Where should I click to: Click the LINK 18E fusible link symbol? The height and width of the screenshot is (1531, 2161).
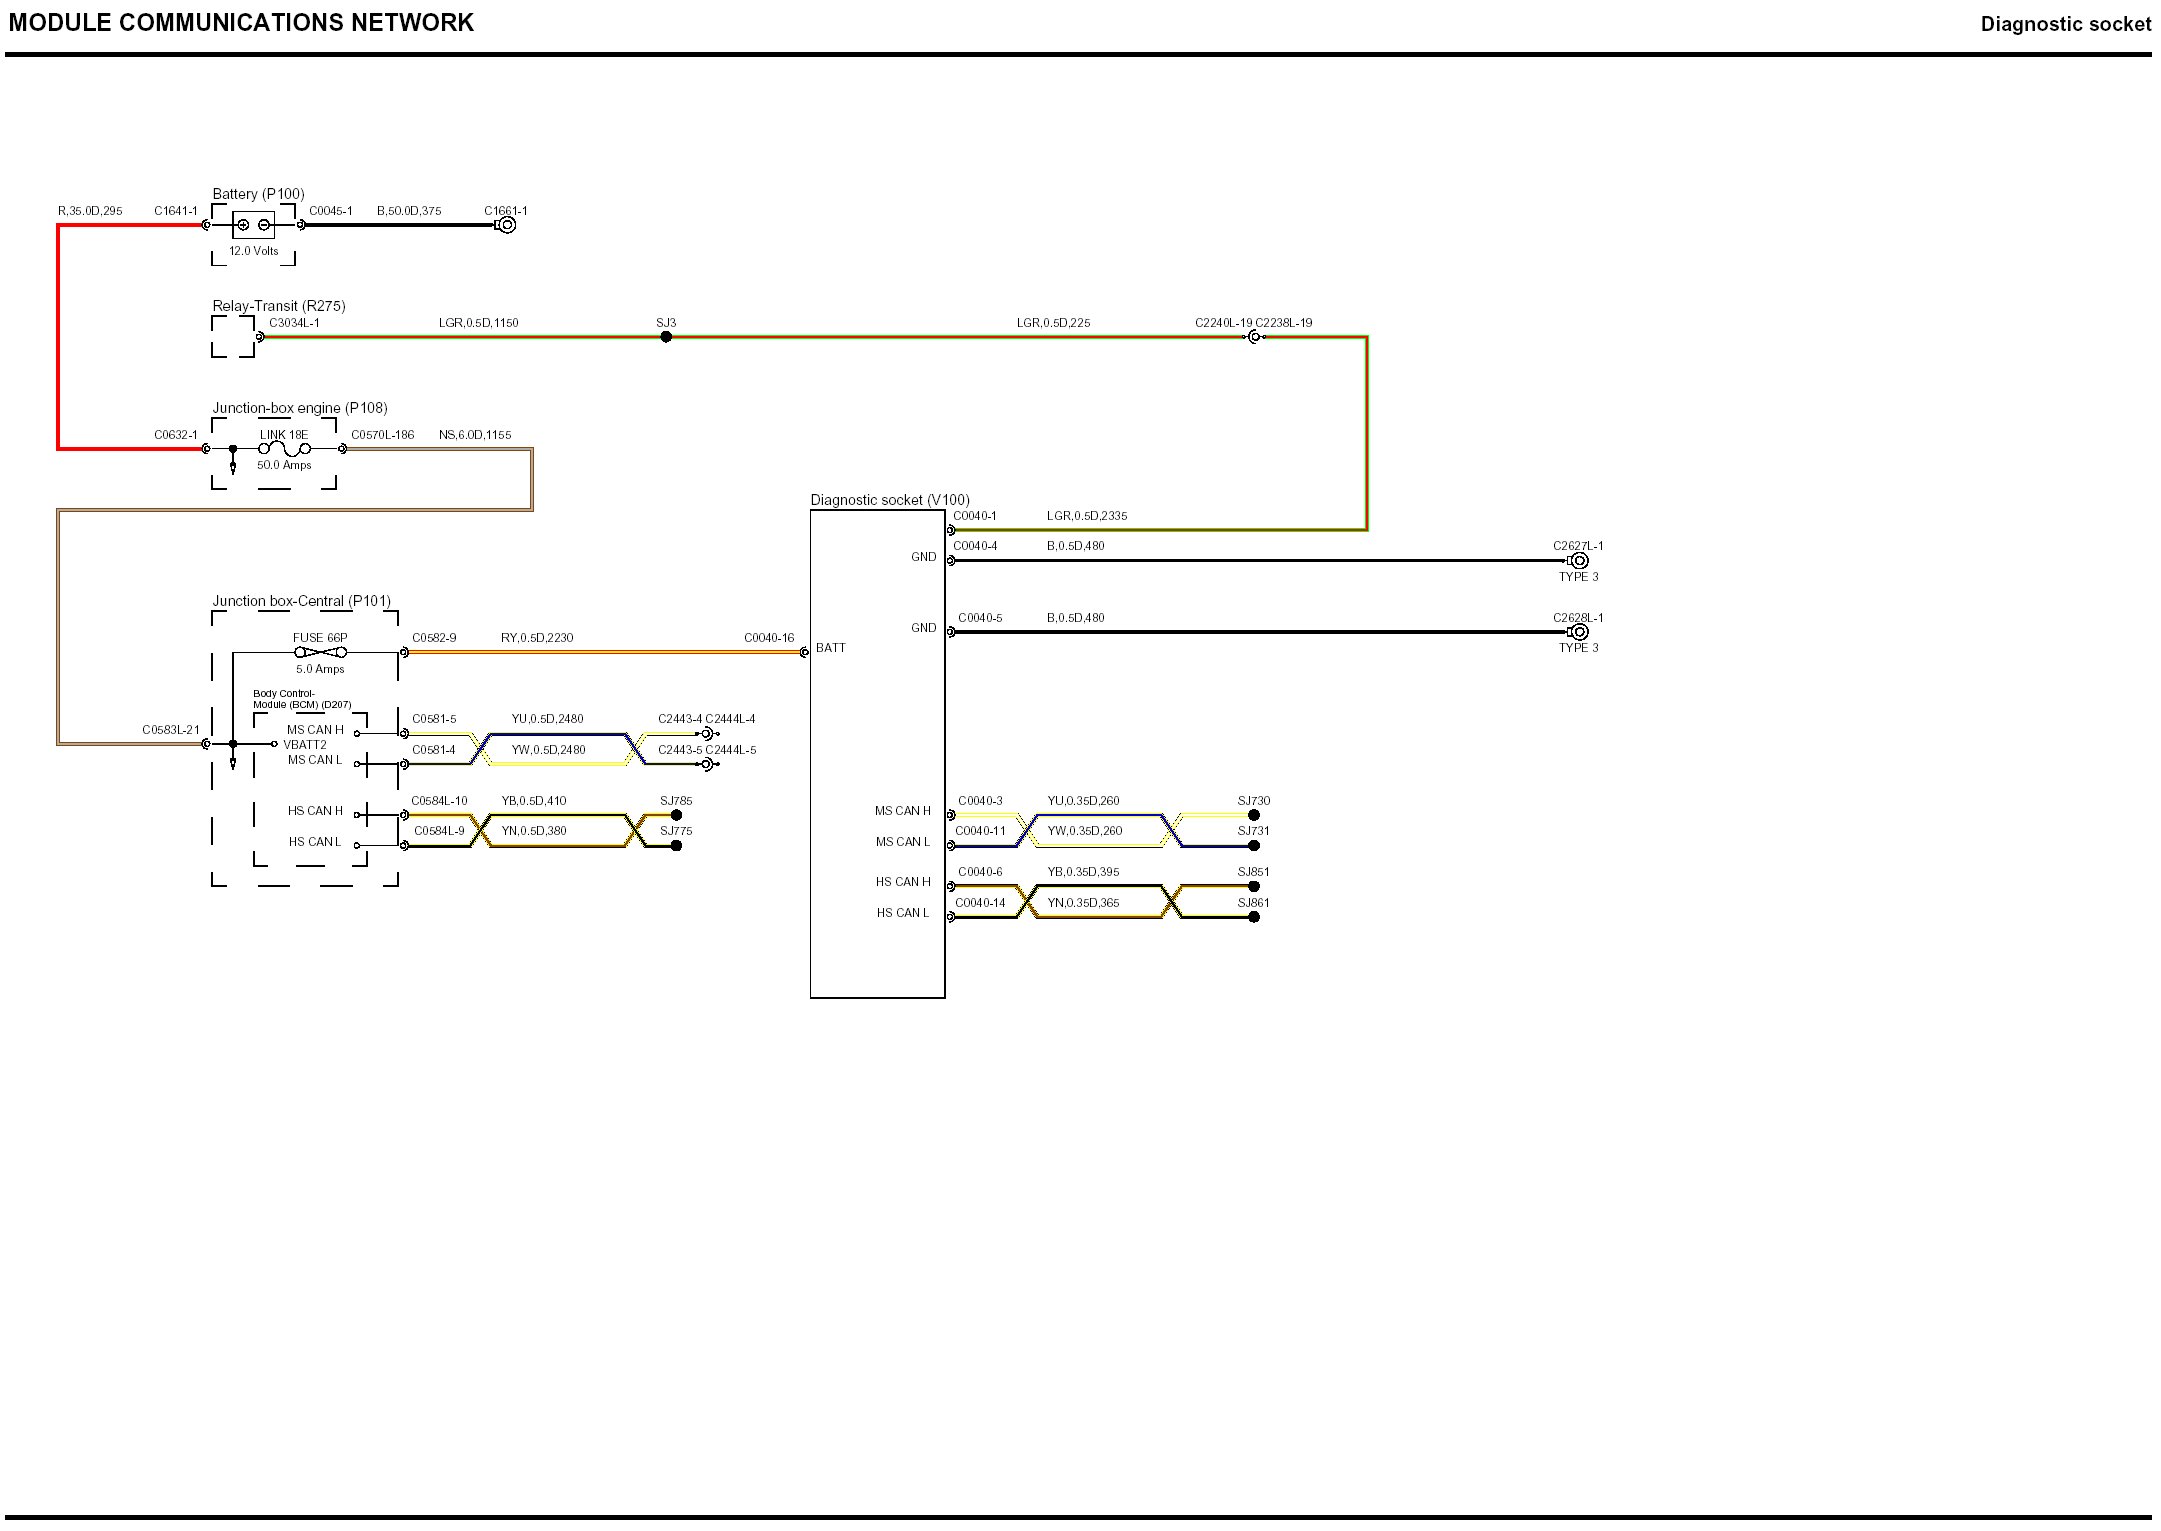tap(285, 449)
